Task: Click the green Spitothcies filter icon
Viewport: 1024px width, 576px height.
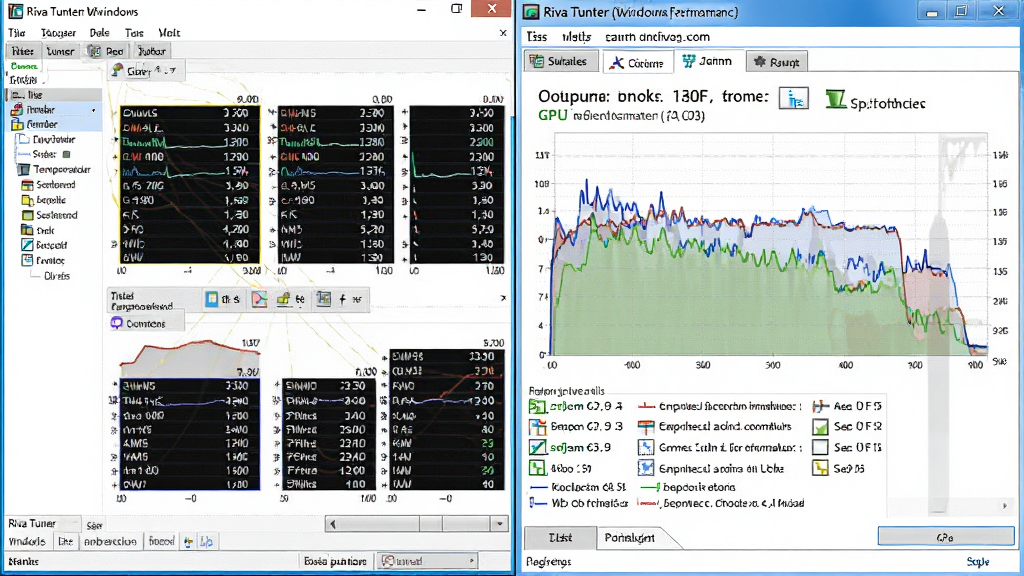Action: [835, 99]
